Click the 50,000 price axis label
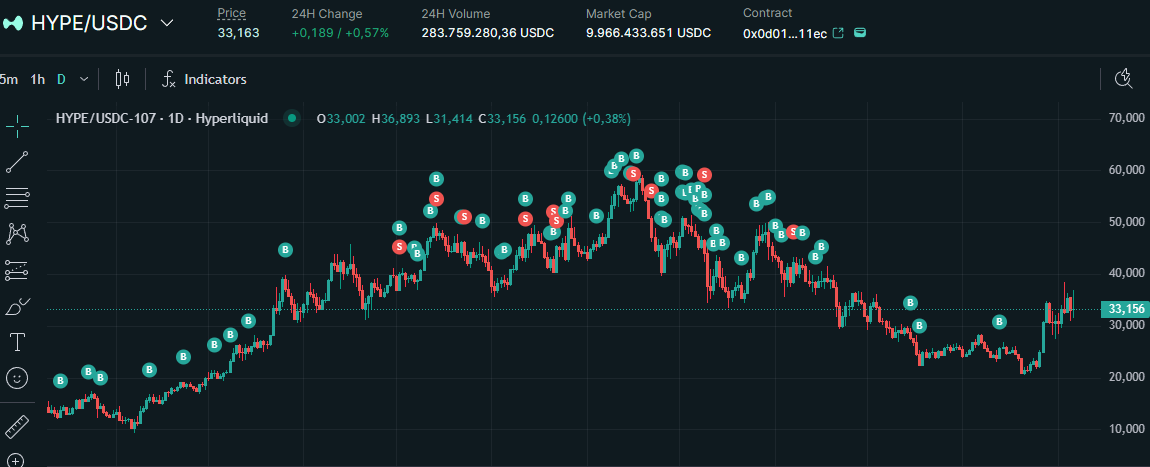The height and width of the screenshot is (467, 1150). (x=1125, y=221)
